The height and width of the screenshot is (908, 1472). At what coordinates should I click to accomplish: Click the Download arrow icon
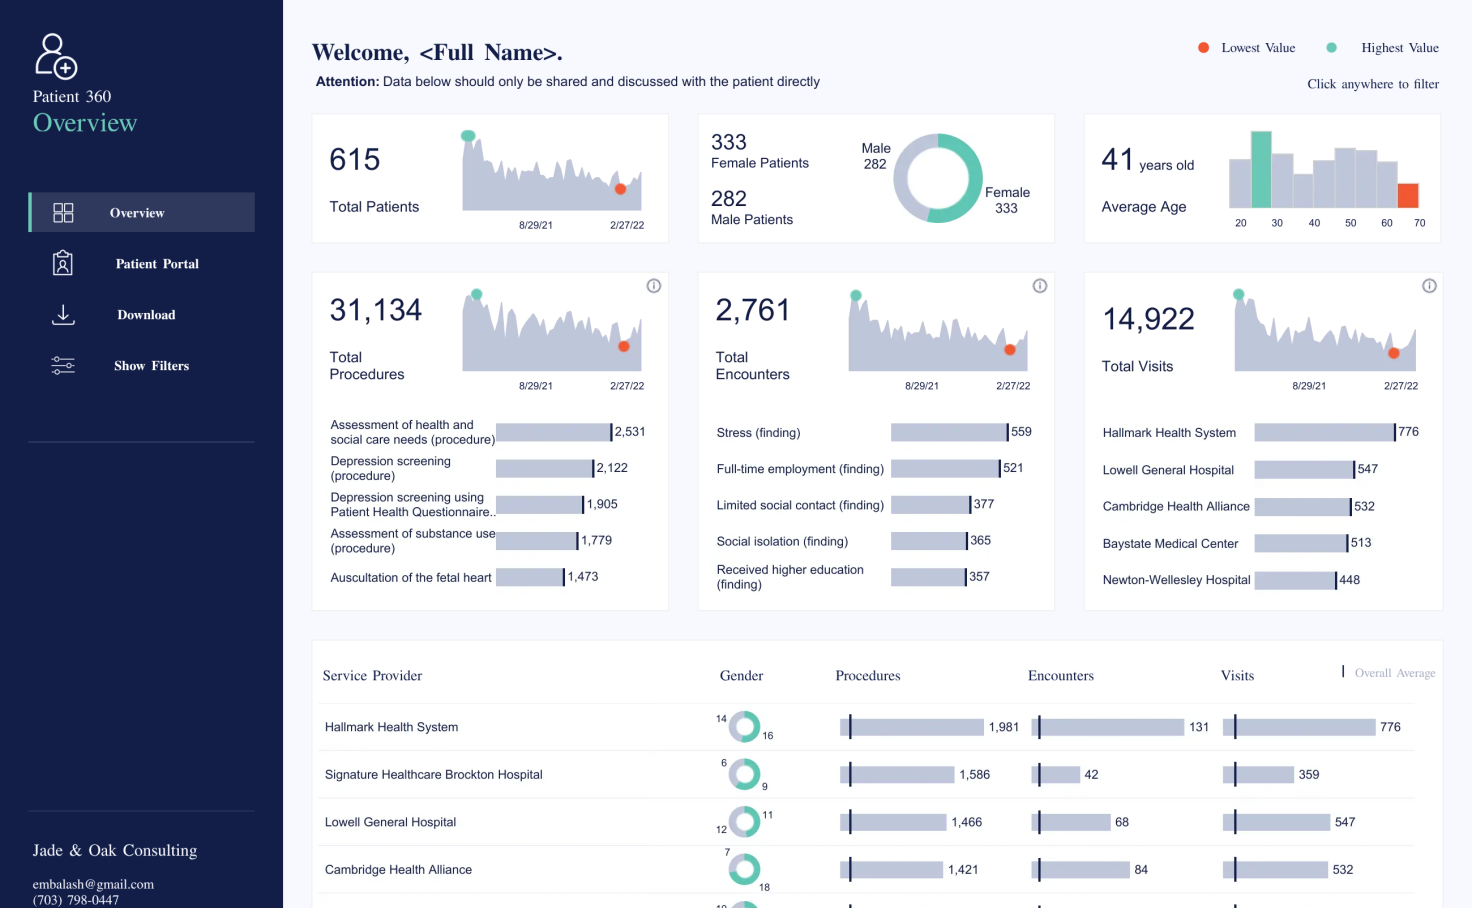63,315
